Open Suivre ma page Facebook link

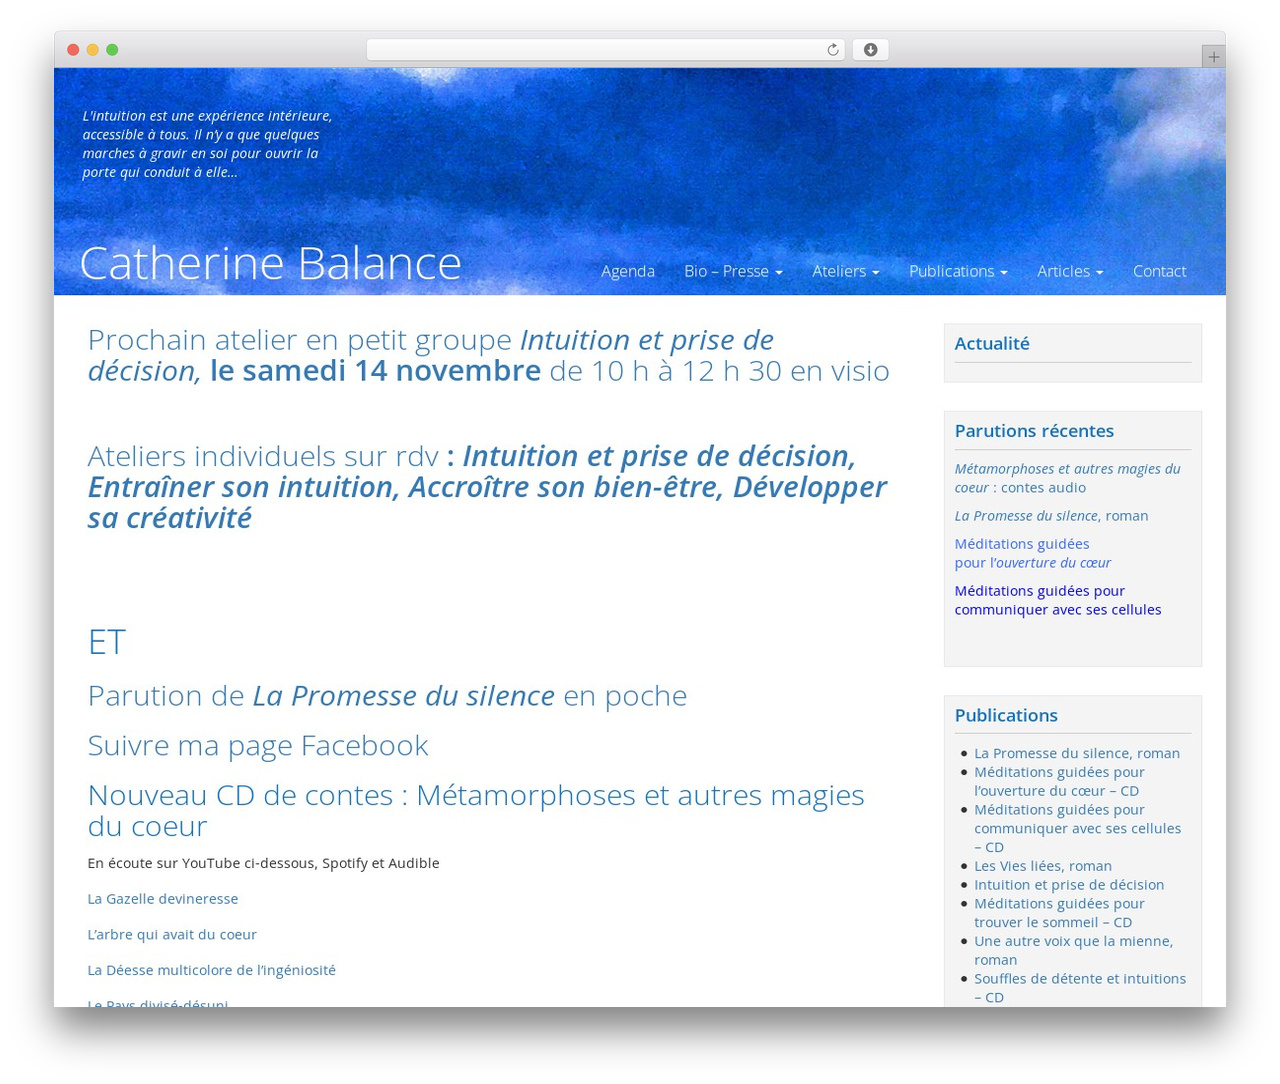258,745
